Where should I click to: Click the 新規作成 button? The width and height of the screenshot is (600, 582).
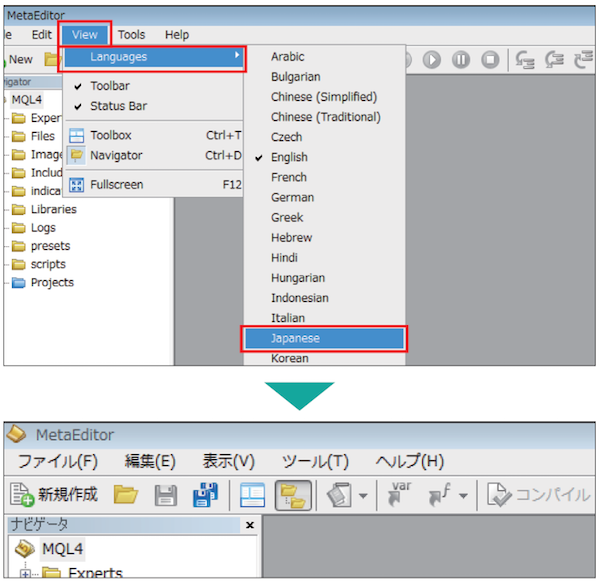(x=54, y=494)
